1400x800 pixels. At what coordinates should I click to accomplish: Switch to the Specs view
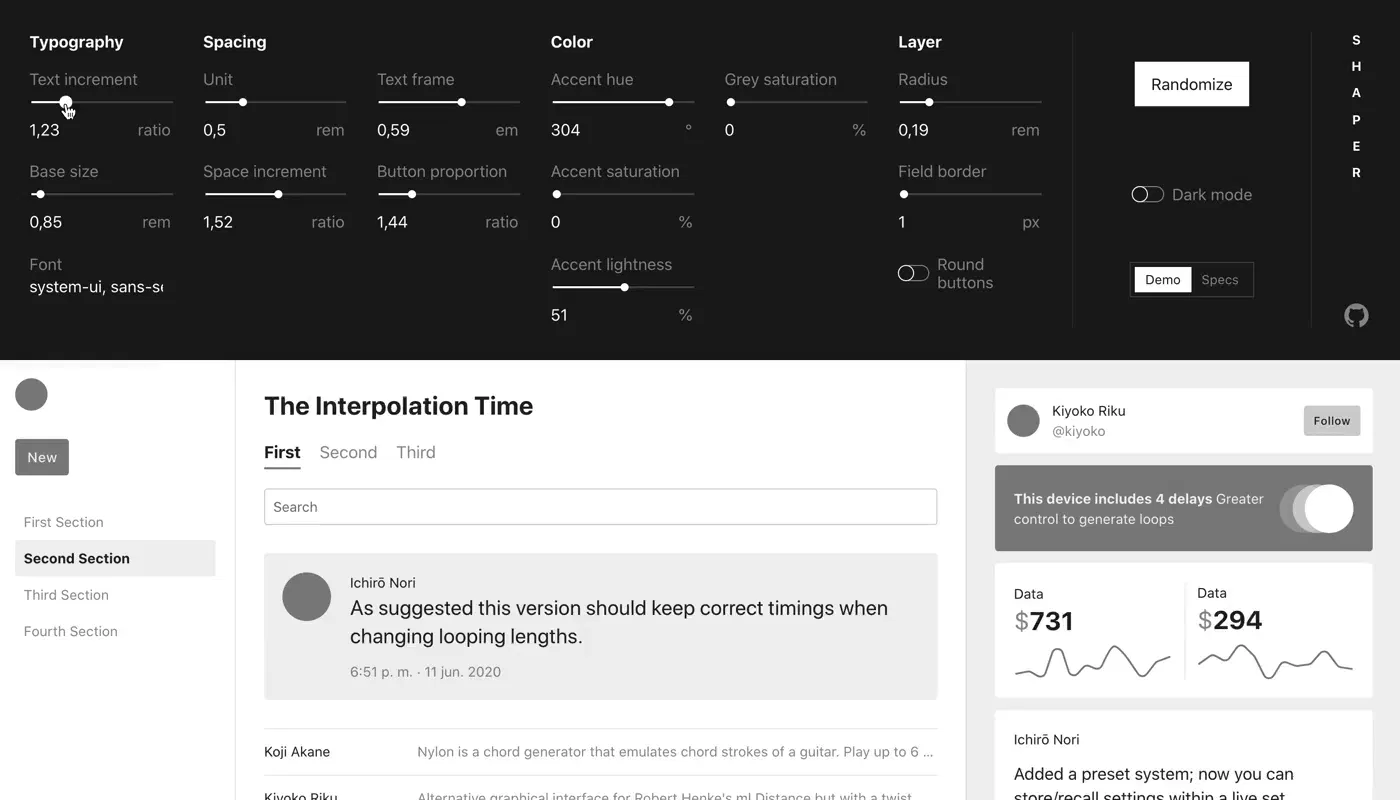1220,280
